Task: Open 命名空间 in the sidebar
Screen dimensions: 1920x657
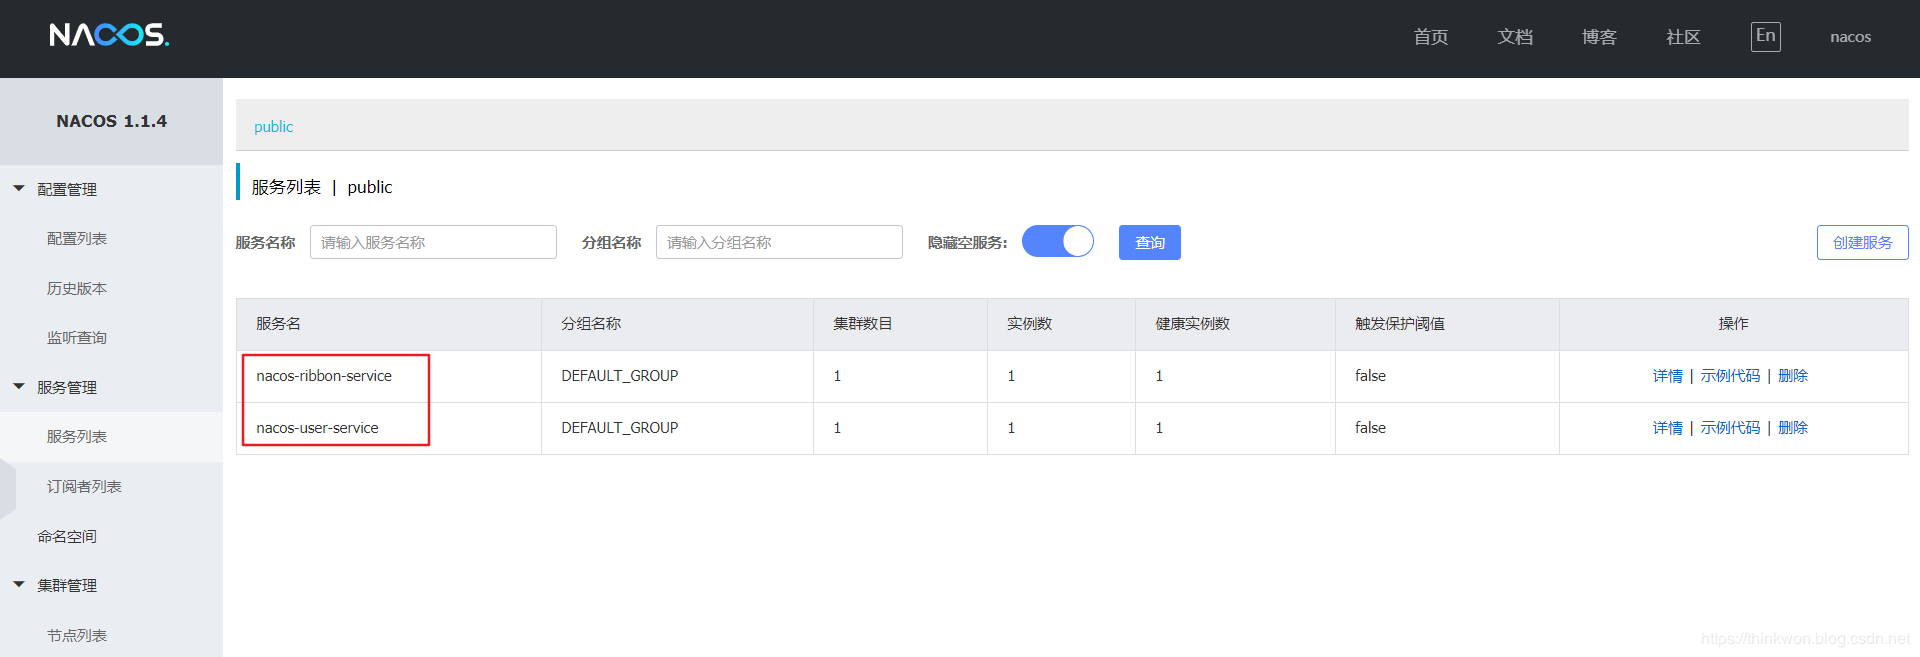Action: 67,537
